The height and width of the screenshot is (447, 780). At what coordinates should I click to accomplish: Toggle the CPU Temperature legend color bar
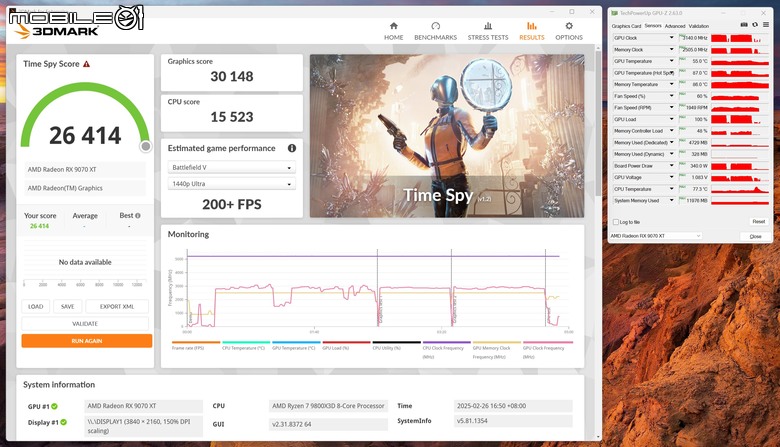click(246, 342)
